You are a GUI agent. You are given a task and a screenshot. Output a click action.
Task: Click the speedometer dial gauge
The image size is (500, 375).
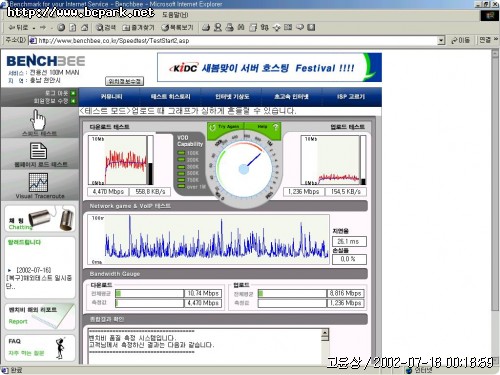click(244, 169)
